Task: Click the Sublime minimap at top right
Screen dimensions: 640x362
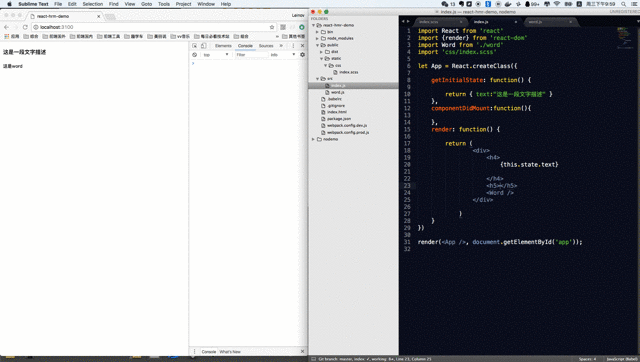Action: pyautogui.click(x=625, y=37)
